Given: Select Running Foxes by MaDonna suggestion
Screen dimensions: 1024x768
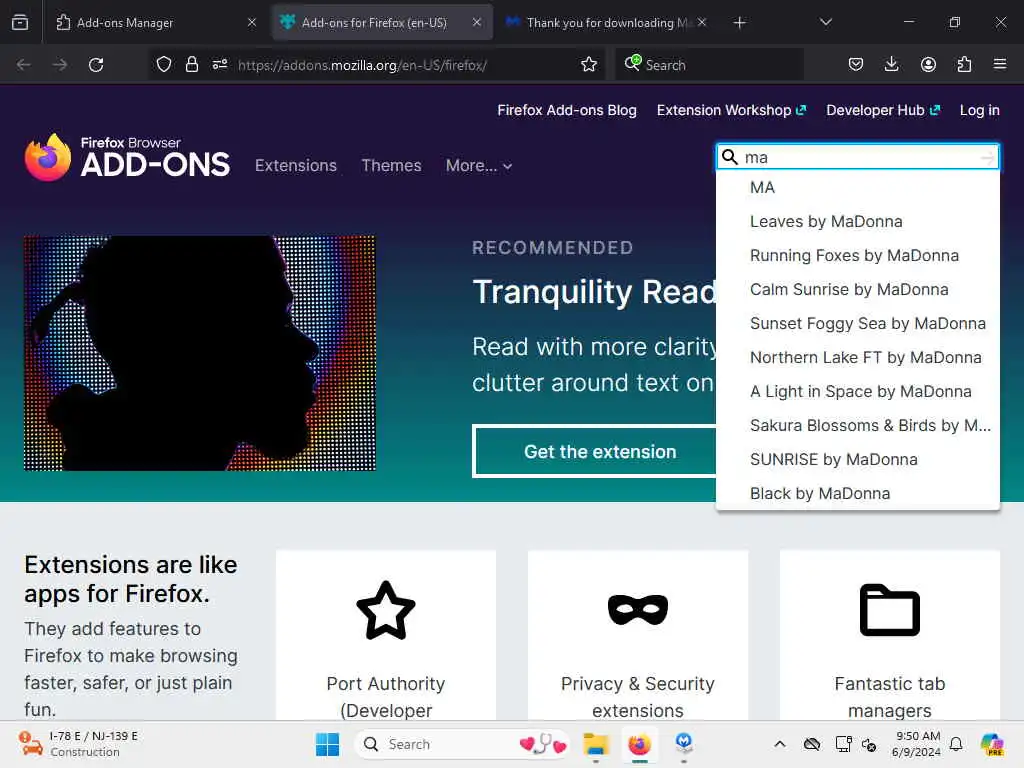Looking at the screenshot, I should click(x=857, y=255).
